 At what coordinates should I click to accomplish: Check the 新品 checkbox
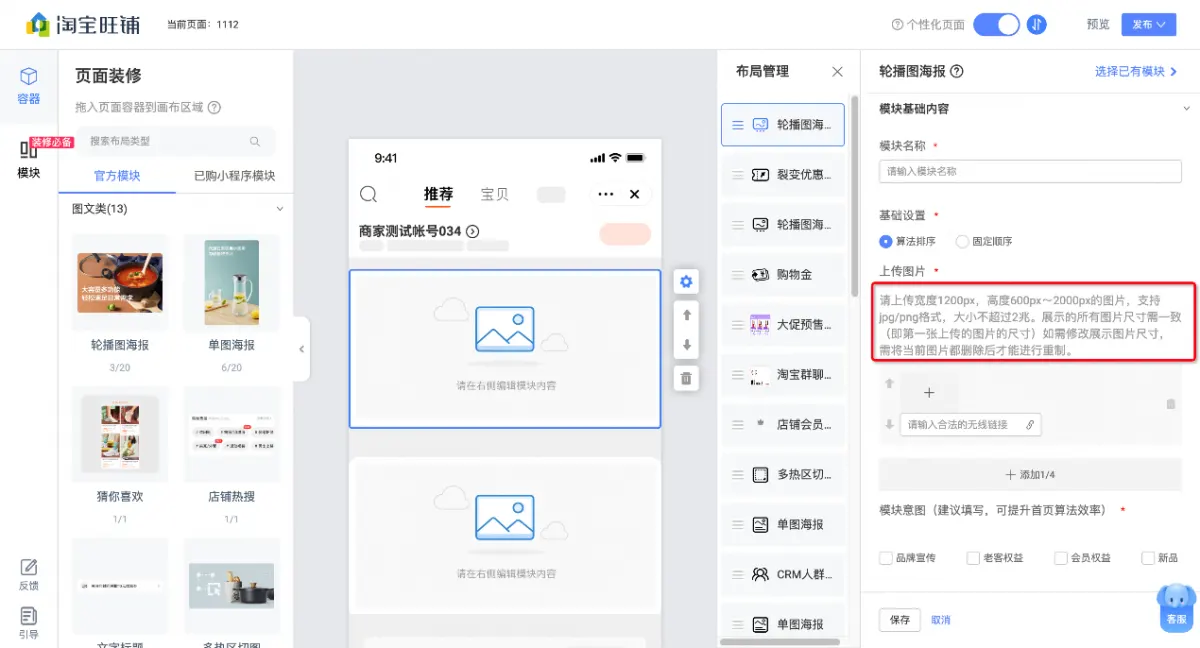[x=1148, y=558]
